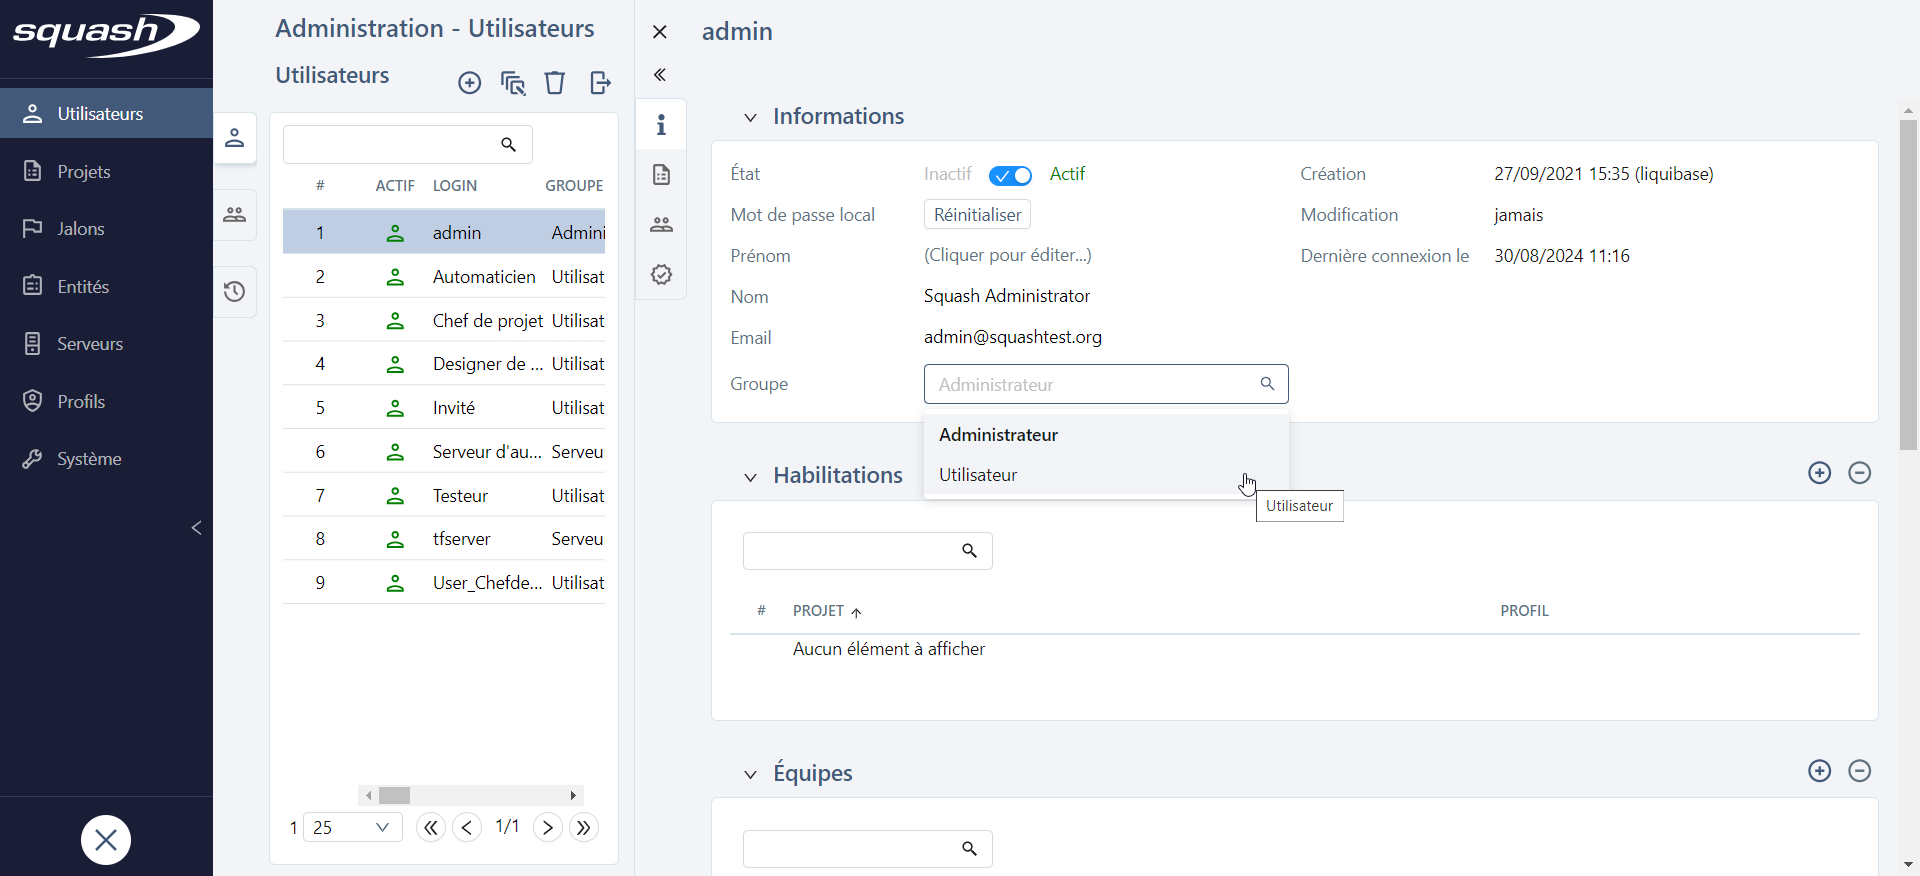The image size is (1920, 876).
Task: Open Projets in the sidebar
Action: [106, 172]
